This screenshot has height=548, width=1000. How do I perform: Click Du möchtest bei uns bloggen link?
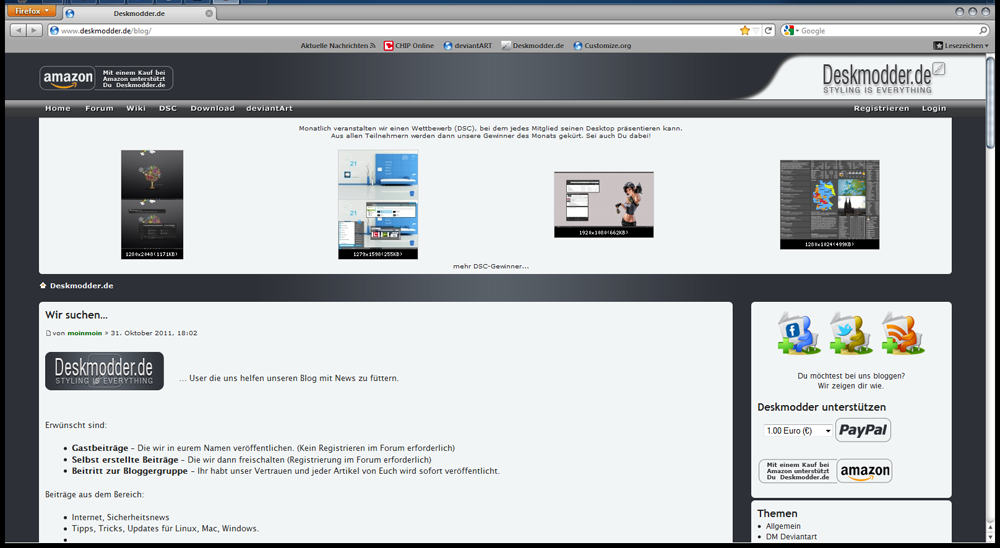[x=851, y=381]
